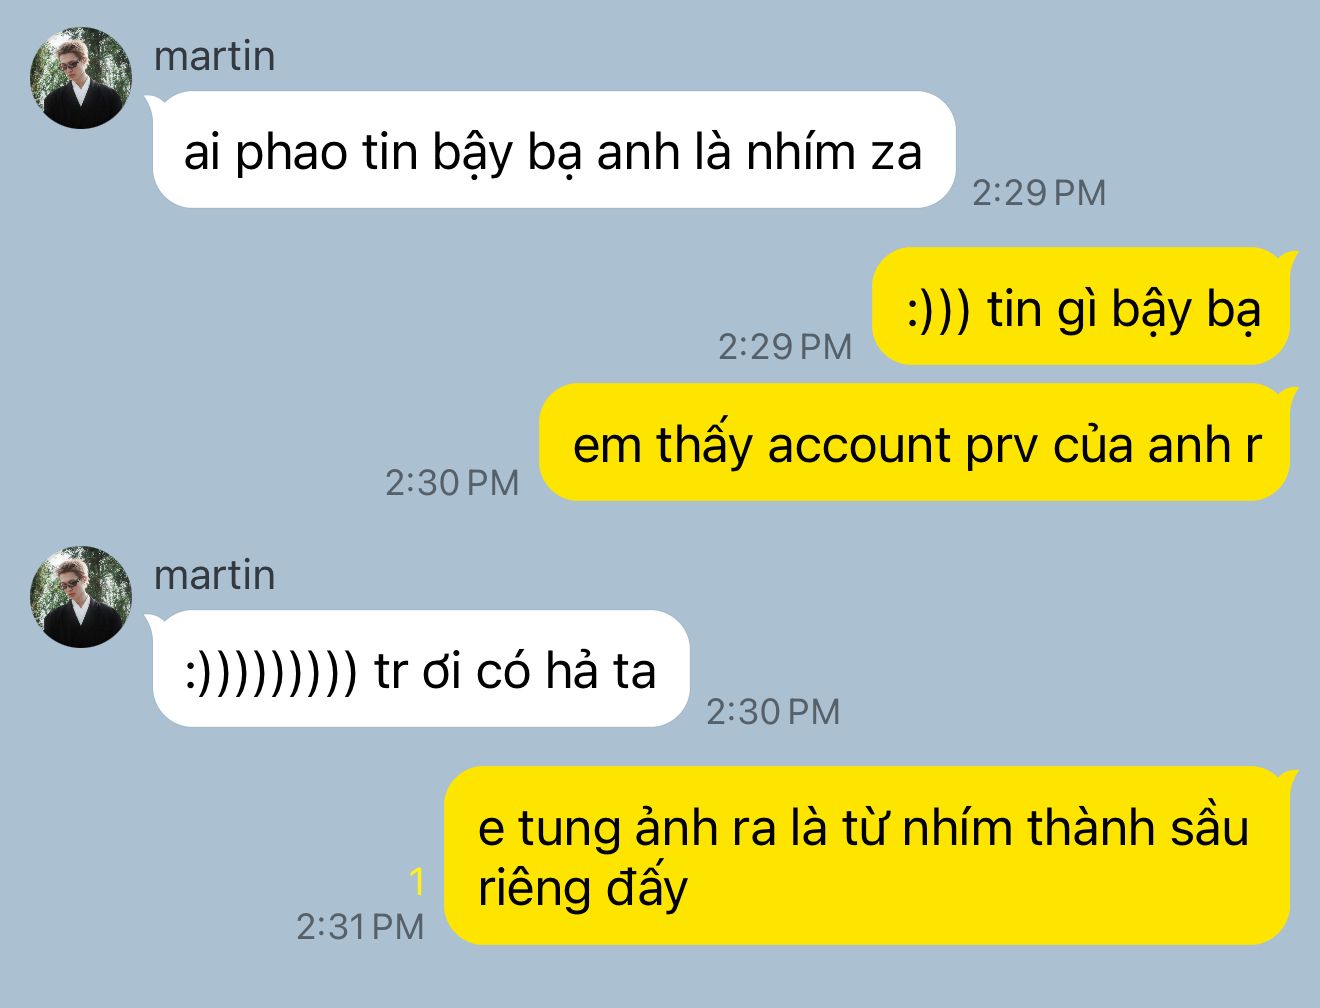Select the name martin above 'ai phao tin'
The image size is (1320, 1008).
pyautogui.click(x=214, y=56)
